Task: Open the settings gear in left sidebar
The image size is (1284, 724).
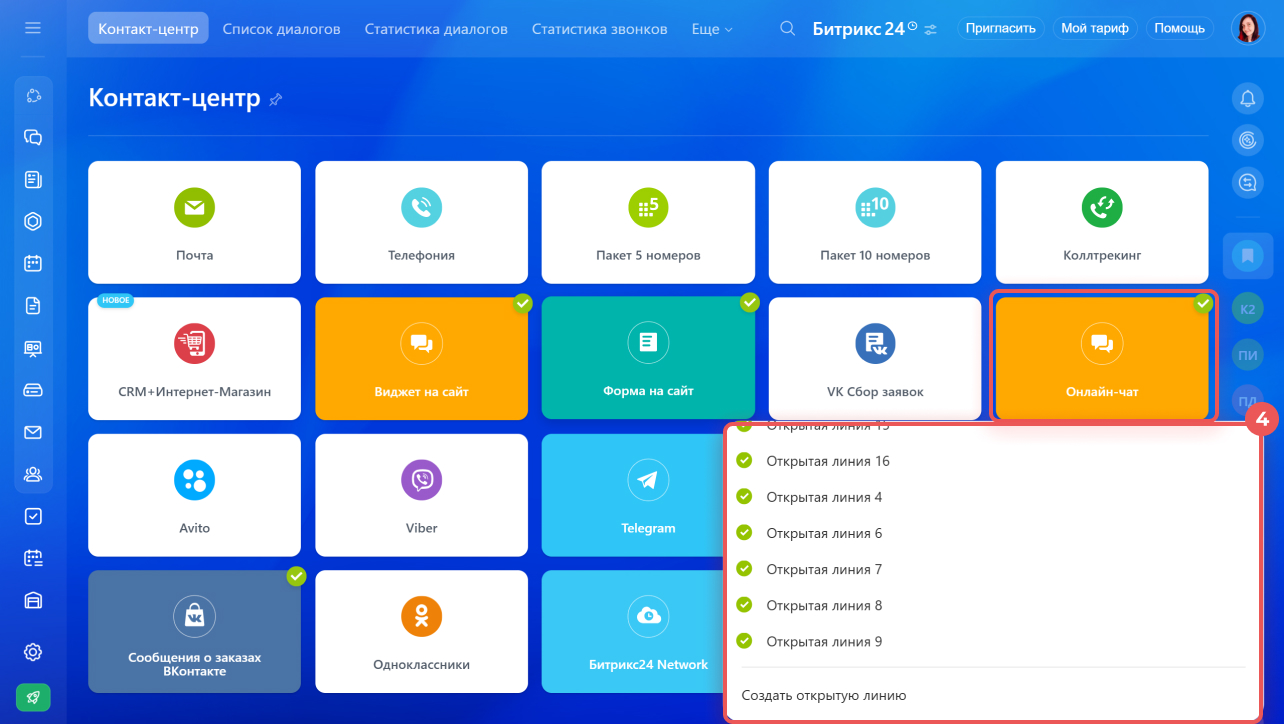Action: pos(33,652)
